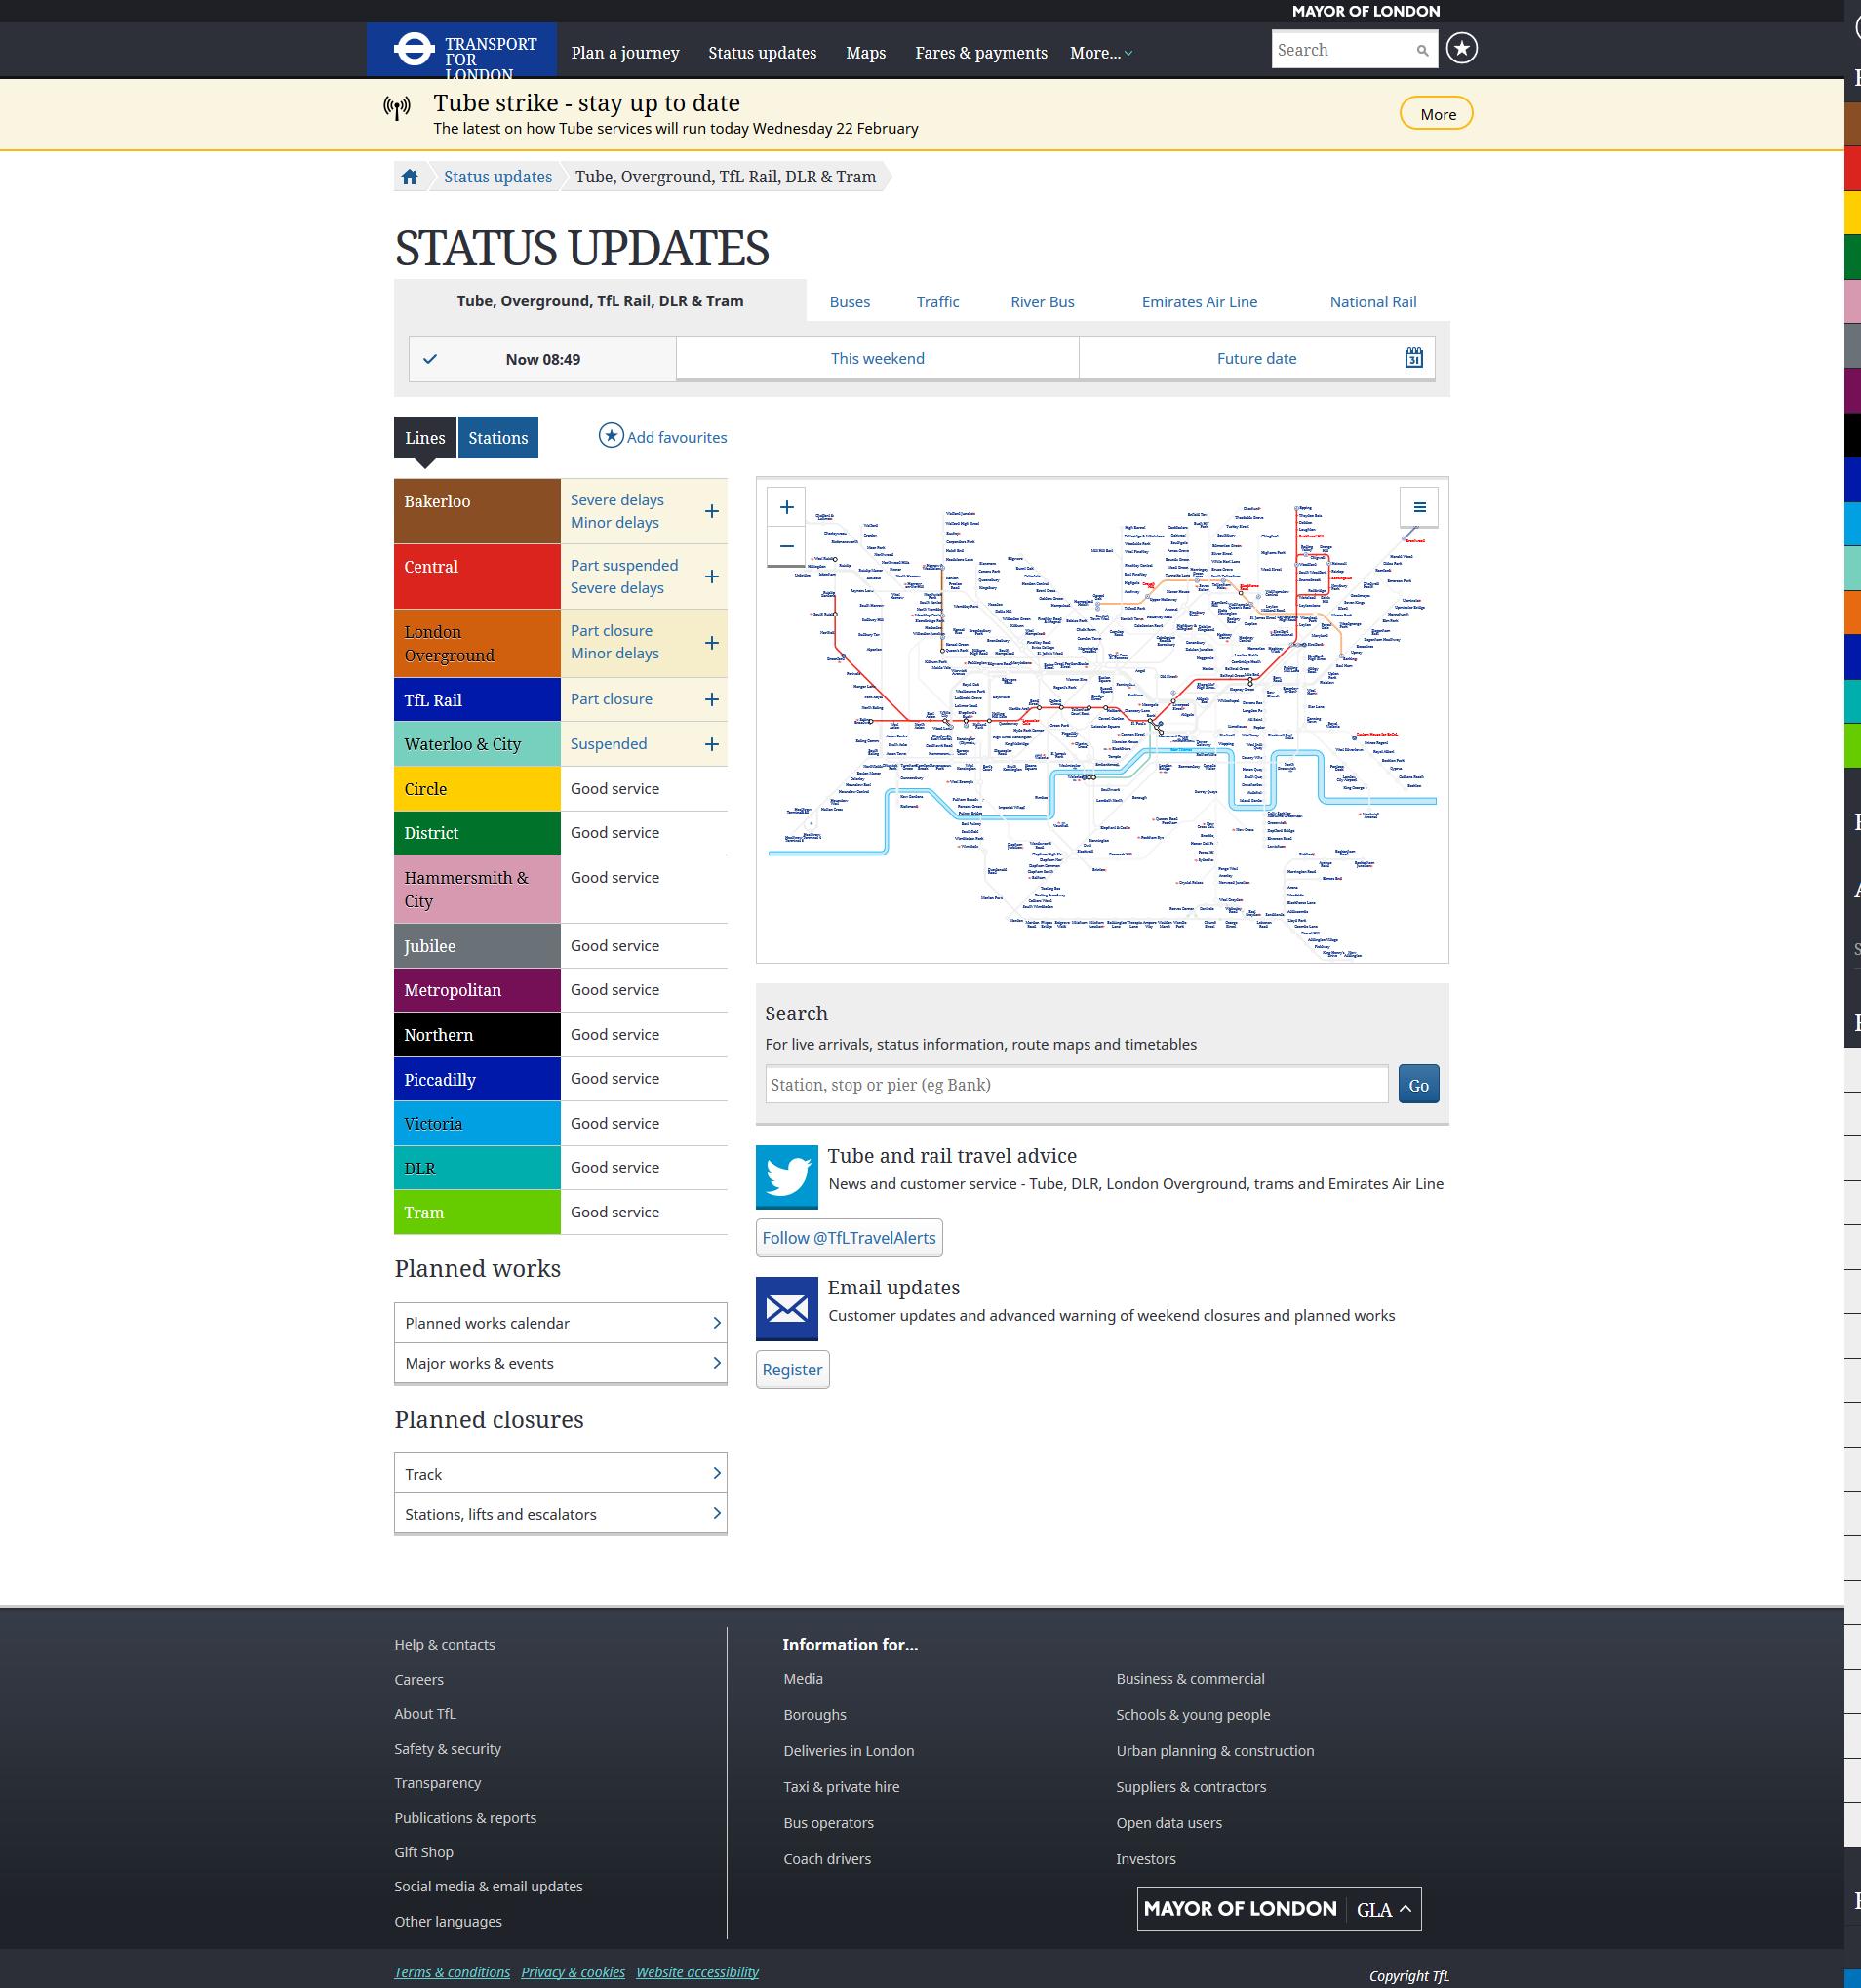Open Taxi & private hire link
1861x1988 pixels.
841,1787
